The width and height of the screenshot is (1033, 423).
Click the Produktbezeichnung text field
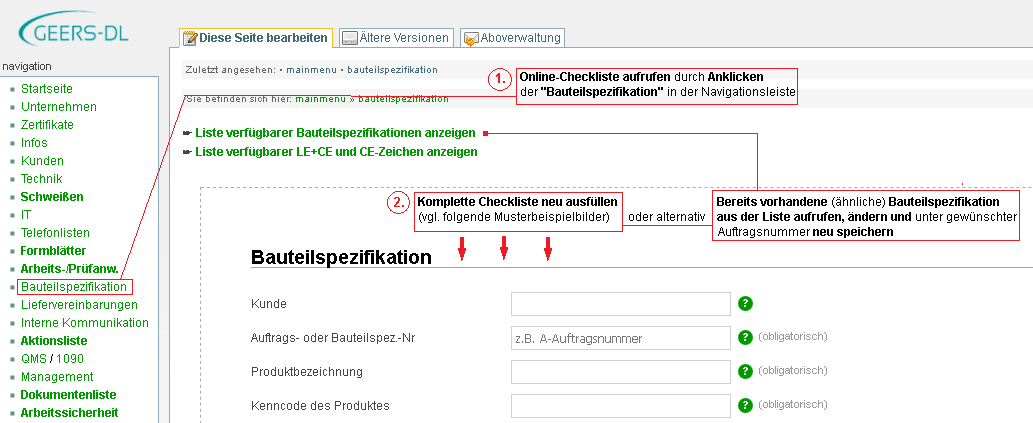[620, 372]
